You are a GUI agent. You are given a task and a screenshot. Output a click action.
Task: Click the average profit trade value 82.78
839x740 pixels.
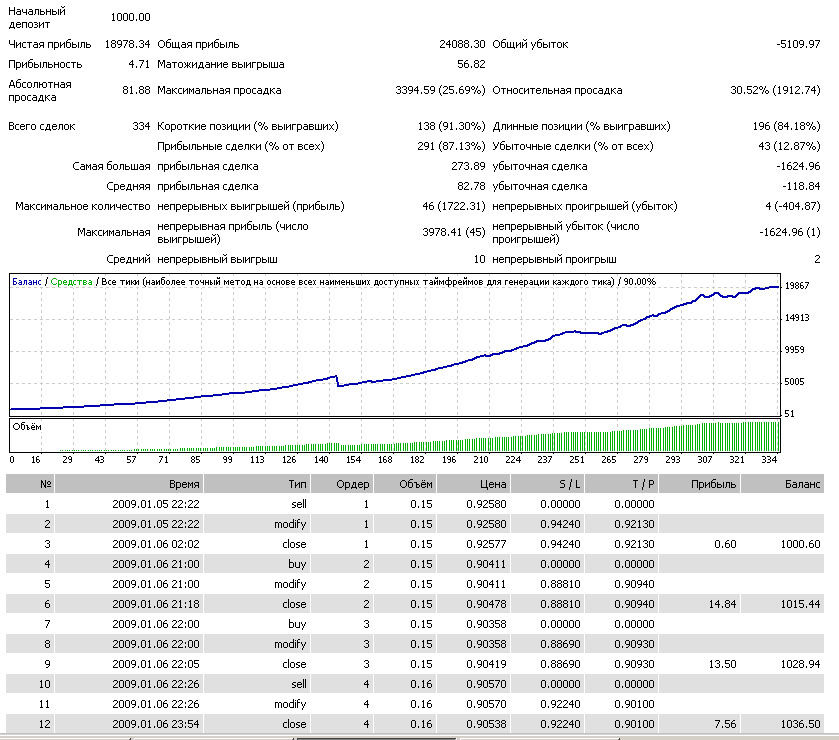[471, 186]
